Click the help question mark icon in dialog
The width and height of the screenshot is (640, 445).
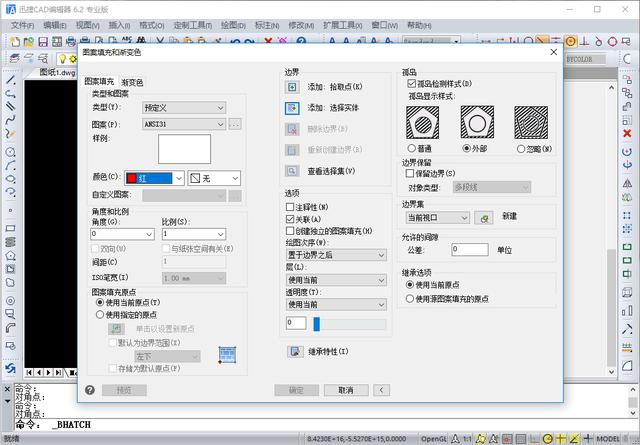pos(90,390)
